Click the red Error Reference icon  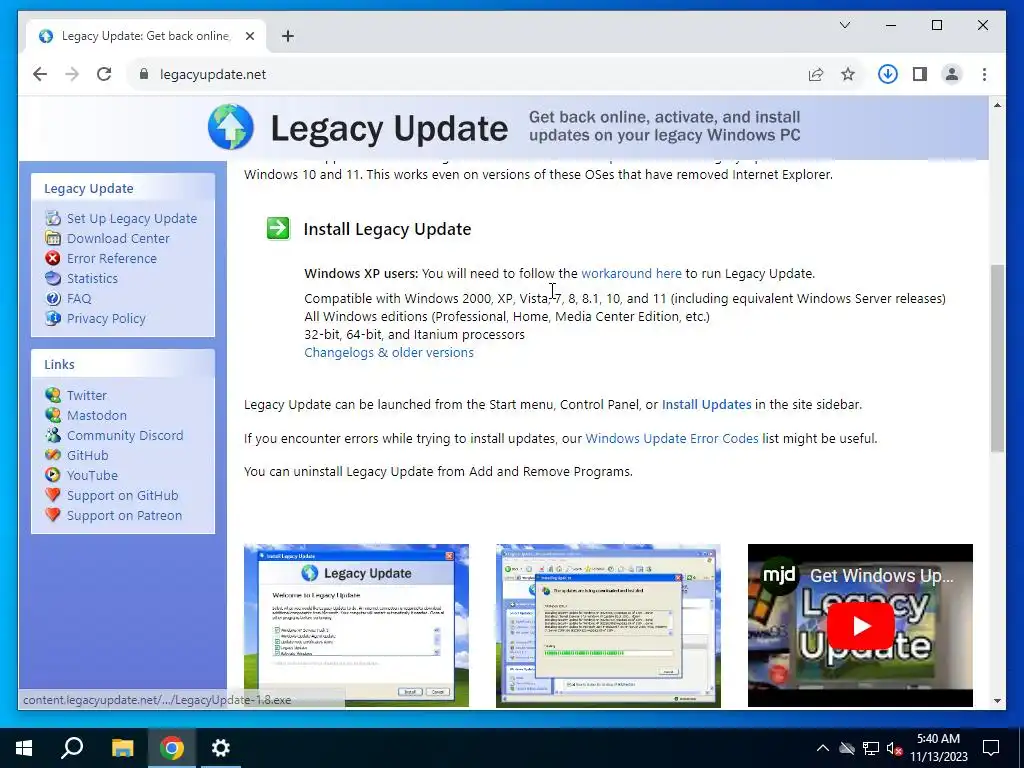53,258
